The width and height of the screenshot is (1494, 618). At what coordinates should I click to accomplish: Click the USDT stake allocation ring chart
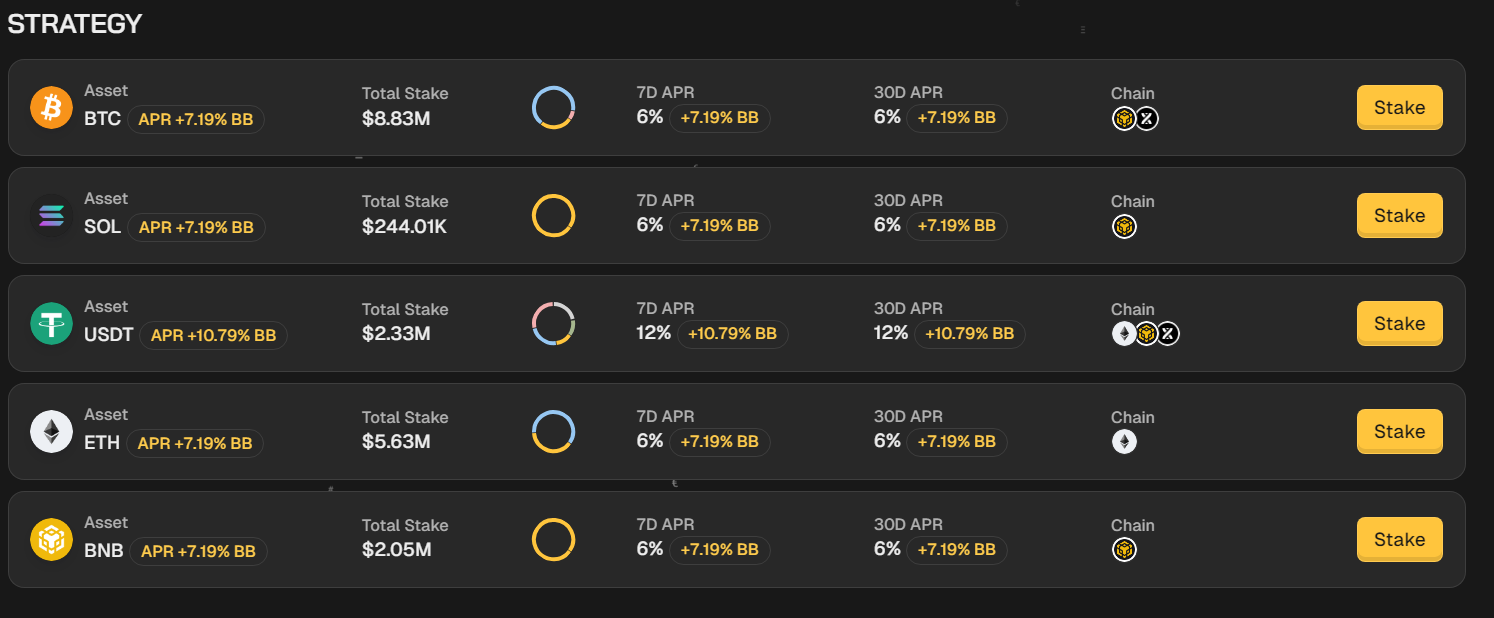click(x=553, y=323)
